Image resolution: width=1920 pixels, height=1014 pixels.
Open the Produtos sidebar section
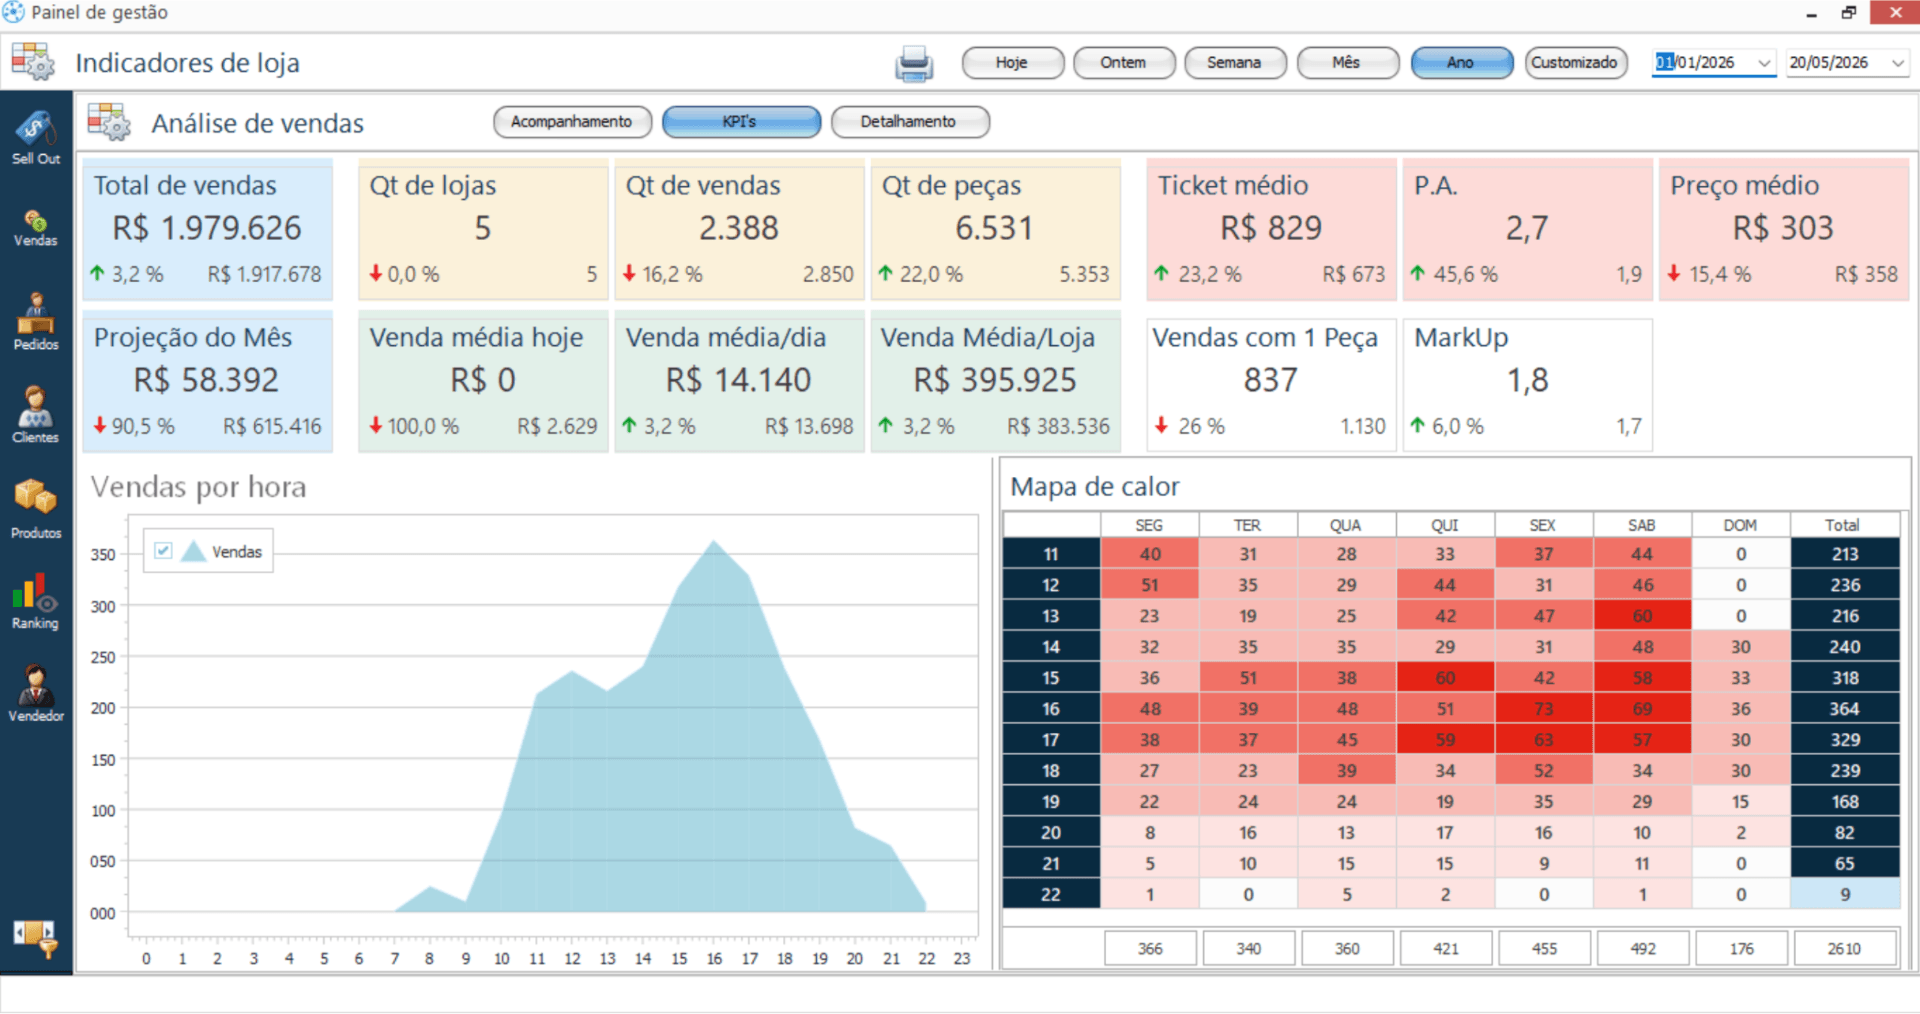click(x=36, y=509)
